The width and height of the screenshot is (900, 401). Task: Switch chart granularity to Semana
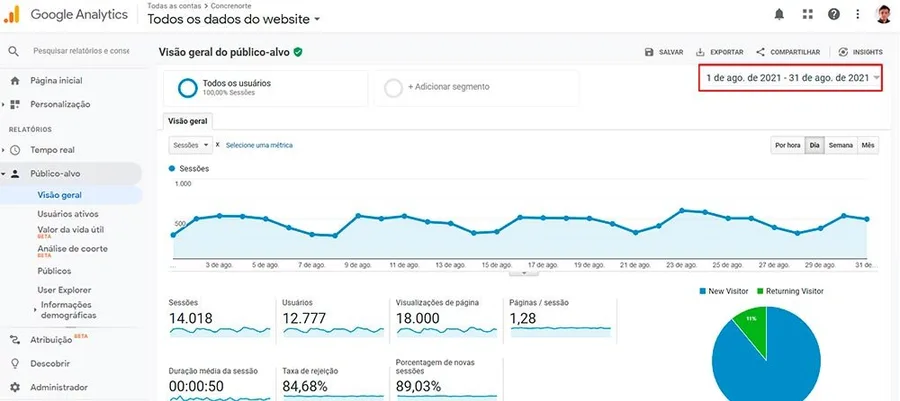840,145
